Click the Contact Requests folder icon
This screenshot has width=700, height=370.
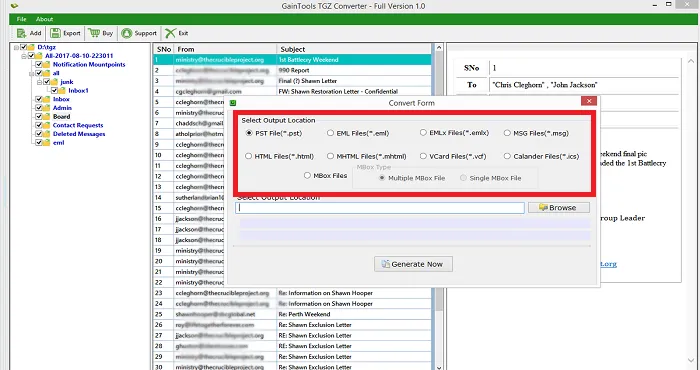pos(46,125)
